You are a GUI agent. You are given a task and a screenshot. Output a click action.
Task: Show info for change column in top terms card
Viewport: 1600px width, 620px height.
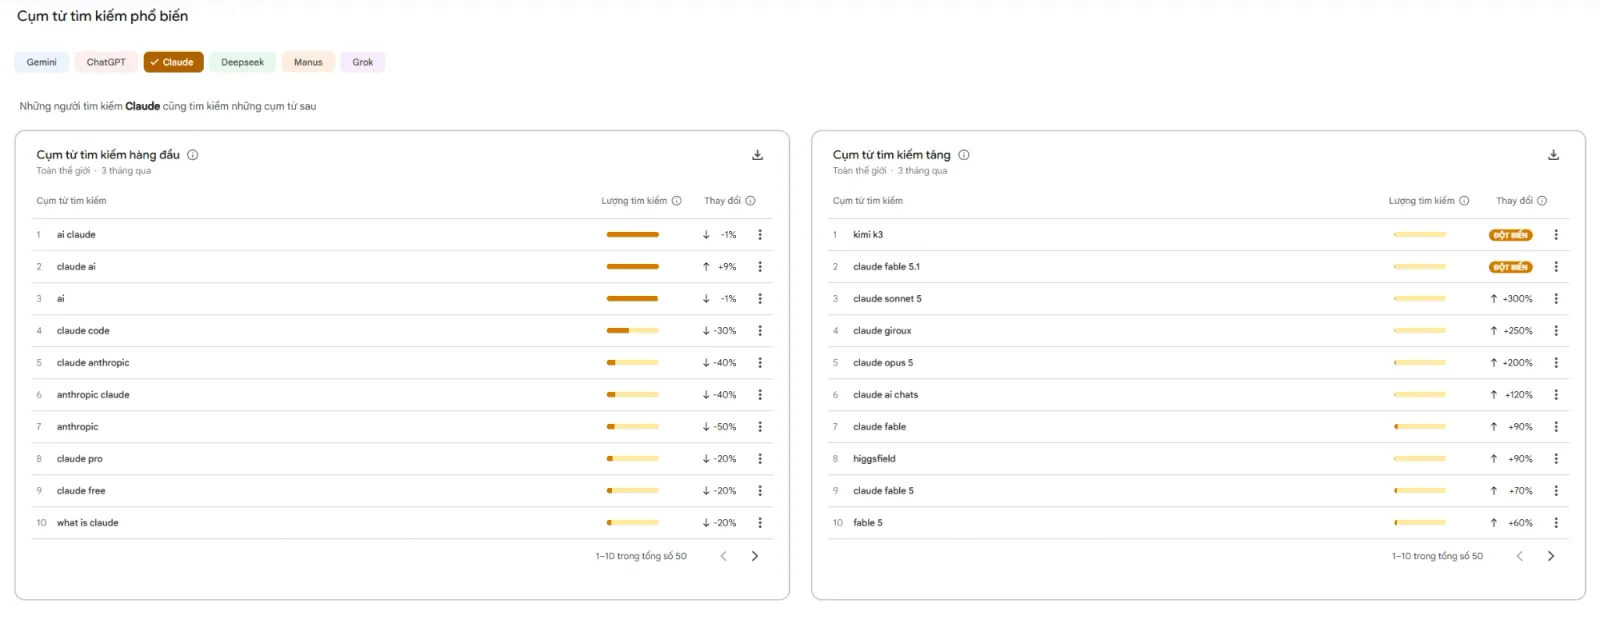pos(750,201)
